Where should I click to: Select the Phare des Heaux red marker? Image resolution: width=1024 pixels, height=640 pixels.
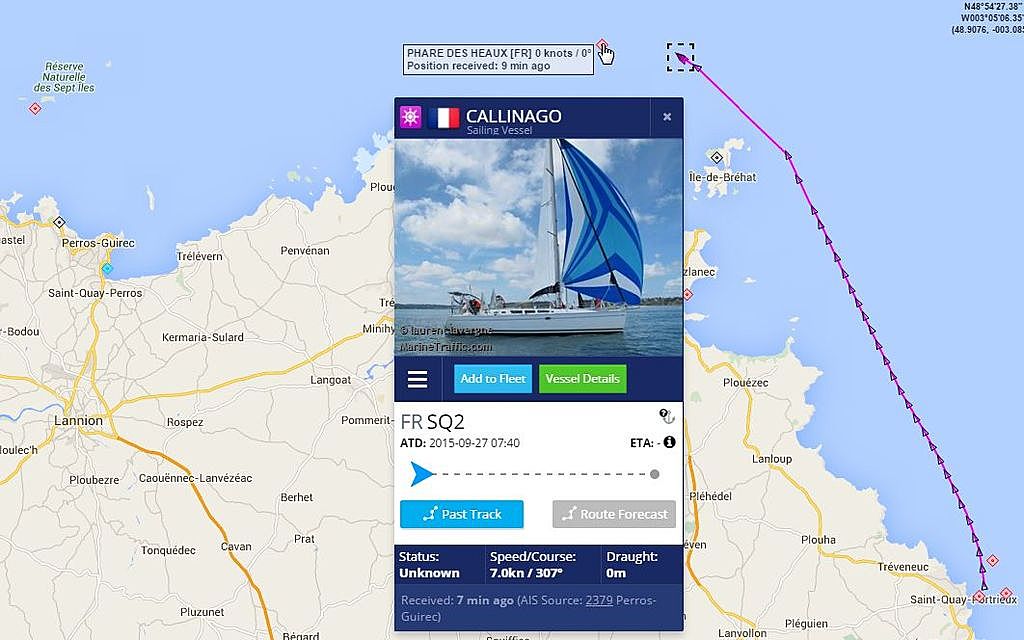pyautogui.click(x=601, y=44)
